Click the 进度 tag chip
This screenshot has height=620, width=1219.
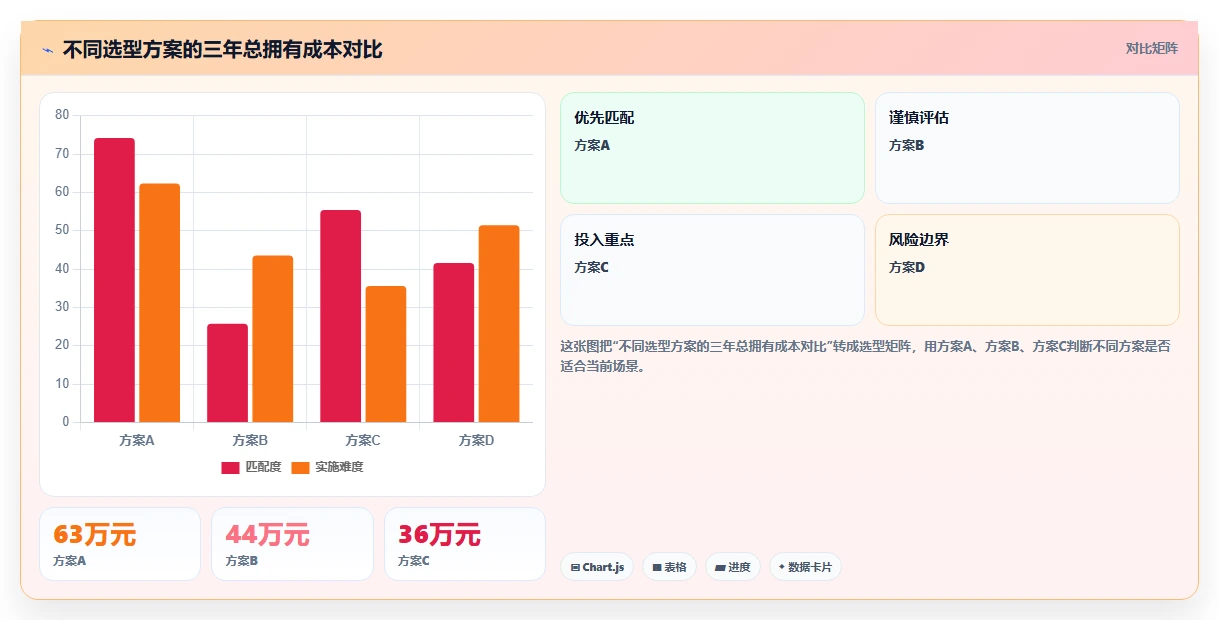click(733, 567)
